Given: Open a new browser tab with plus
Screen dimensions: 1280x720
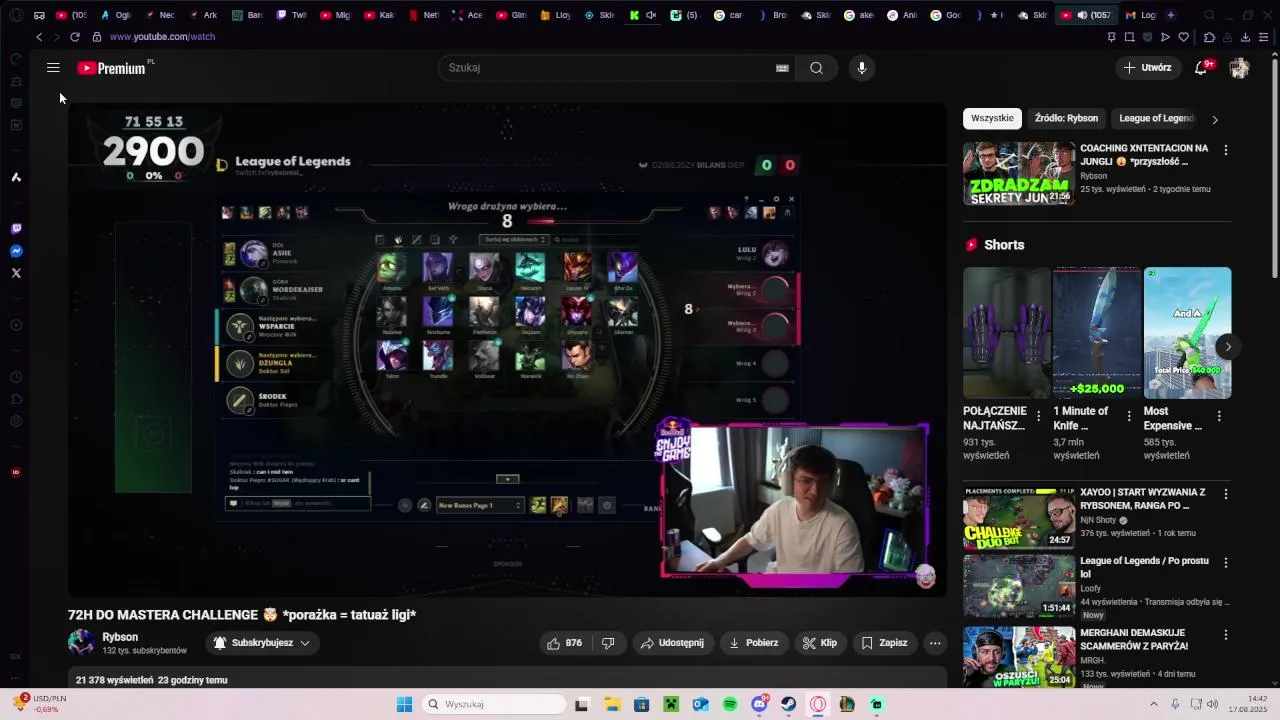Looking at the screenshot, I should coord(1171,15).
